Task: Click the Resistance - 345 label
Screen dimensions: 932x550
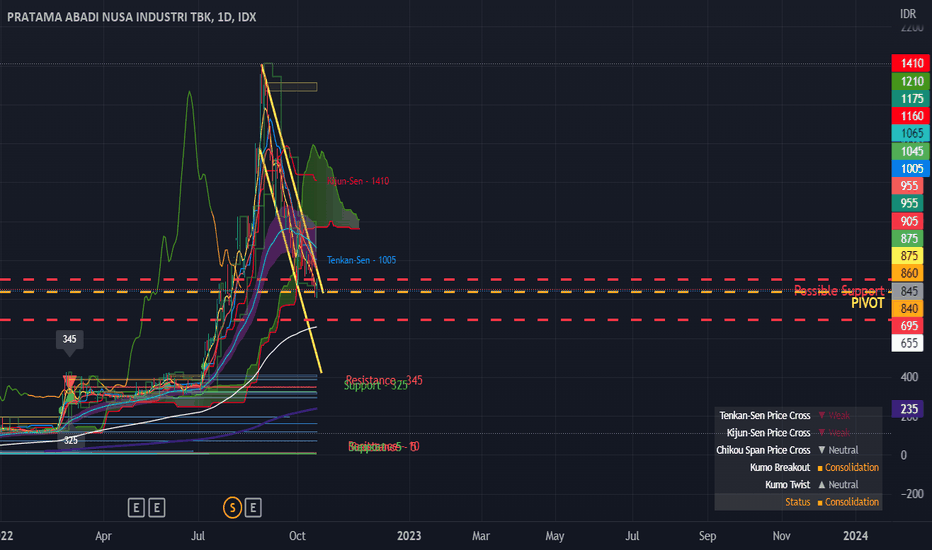Action: [x=384, y=379]
